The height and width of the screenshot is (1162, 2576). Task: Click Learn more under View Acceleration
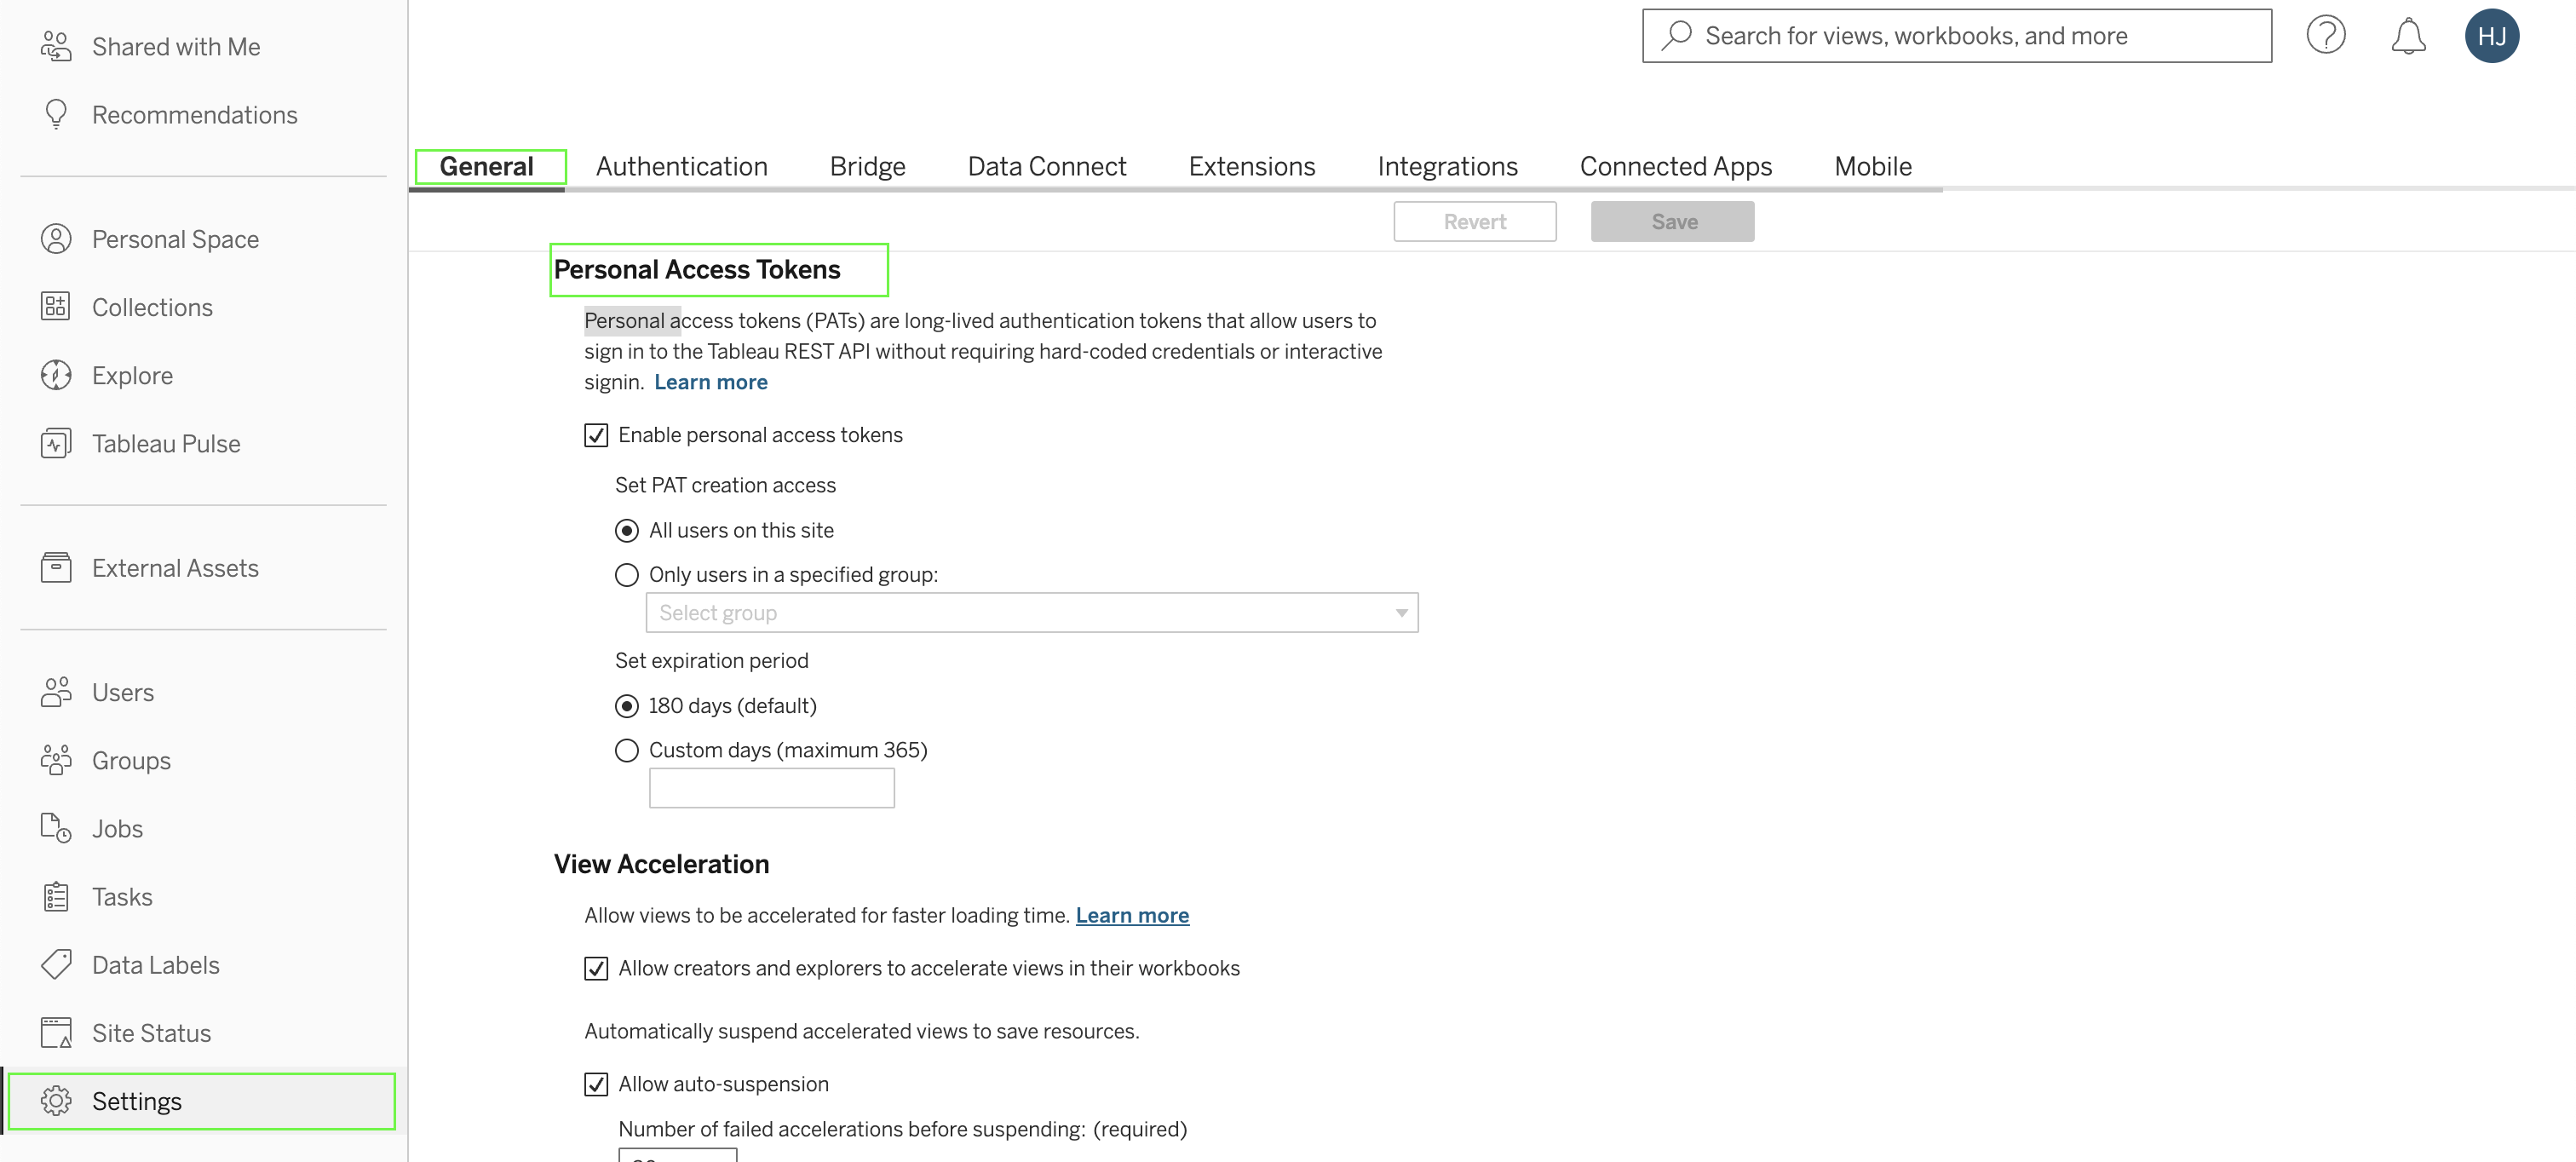click(1132, 915)
